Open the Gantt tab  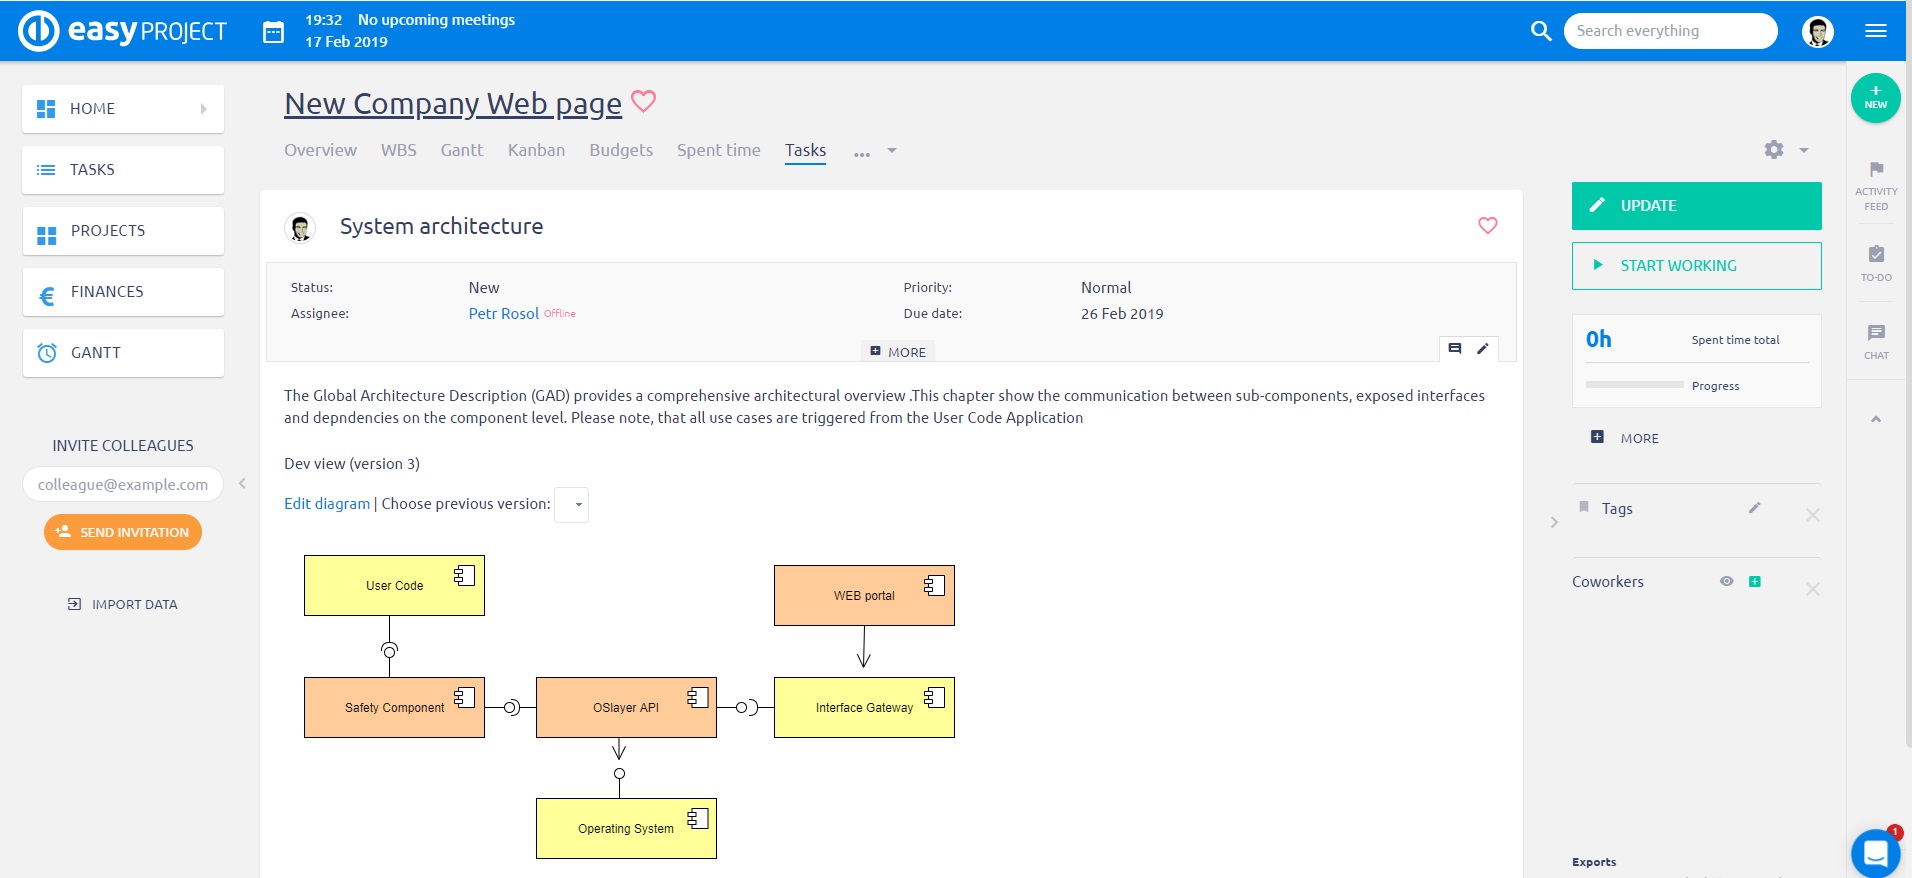[461, 150]
